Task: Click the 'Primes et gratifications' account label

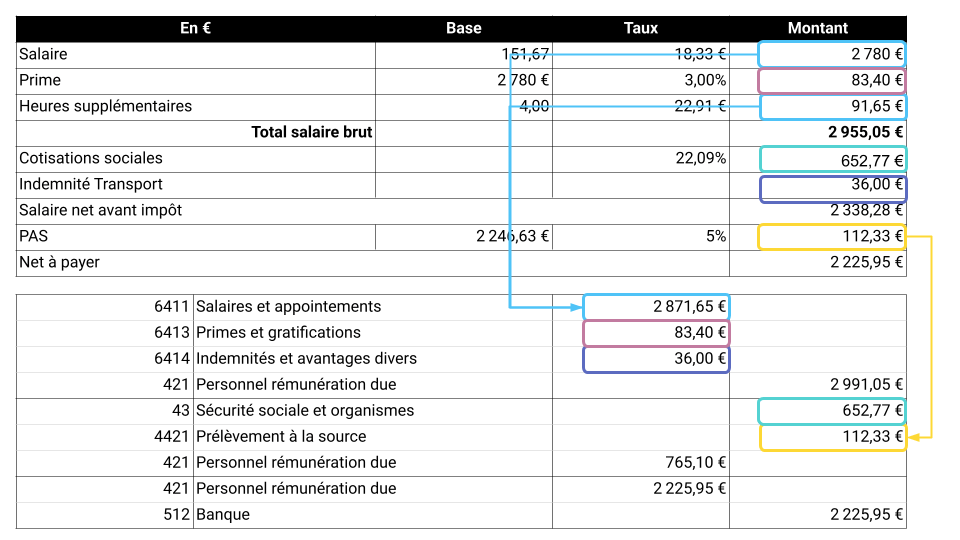Action: (278, 333)
